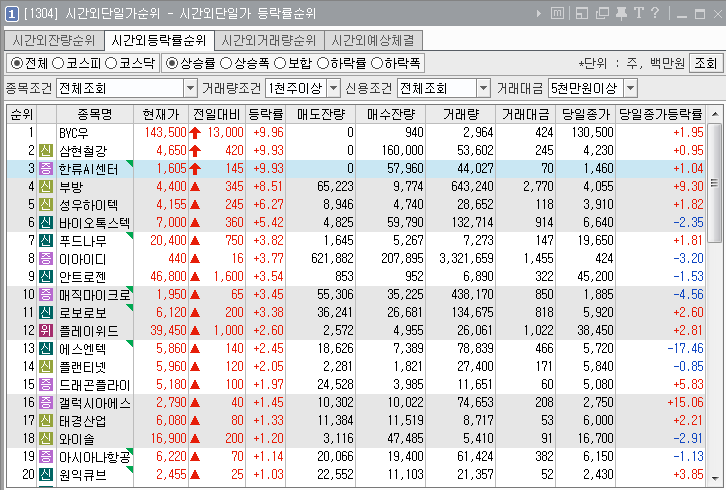Click the 당일종가 column header
The image size is (726, 490).
(586, 114)
